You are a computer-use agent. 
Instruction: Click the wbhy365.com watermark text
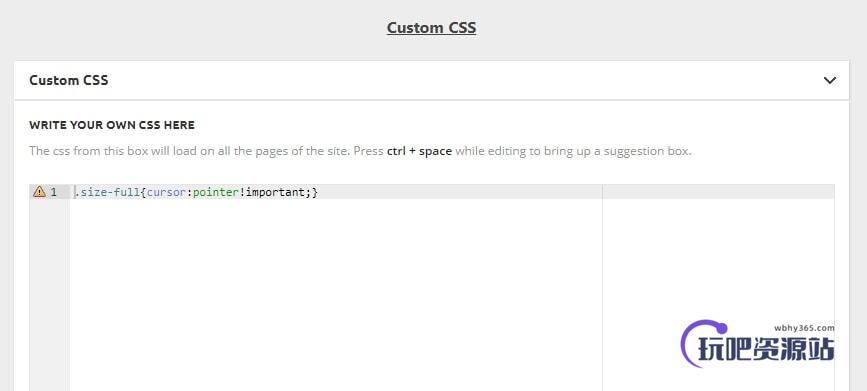point(804,328)
